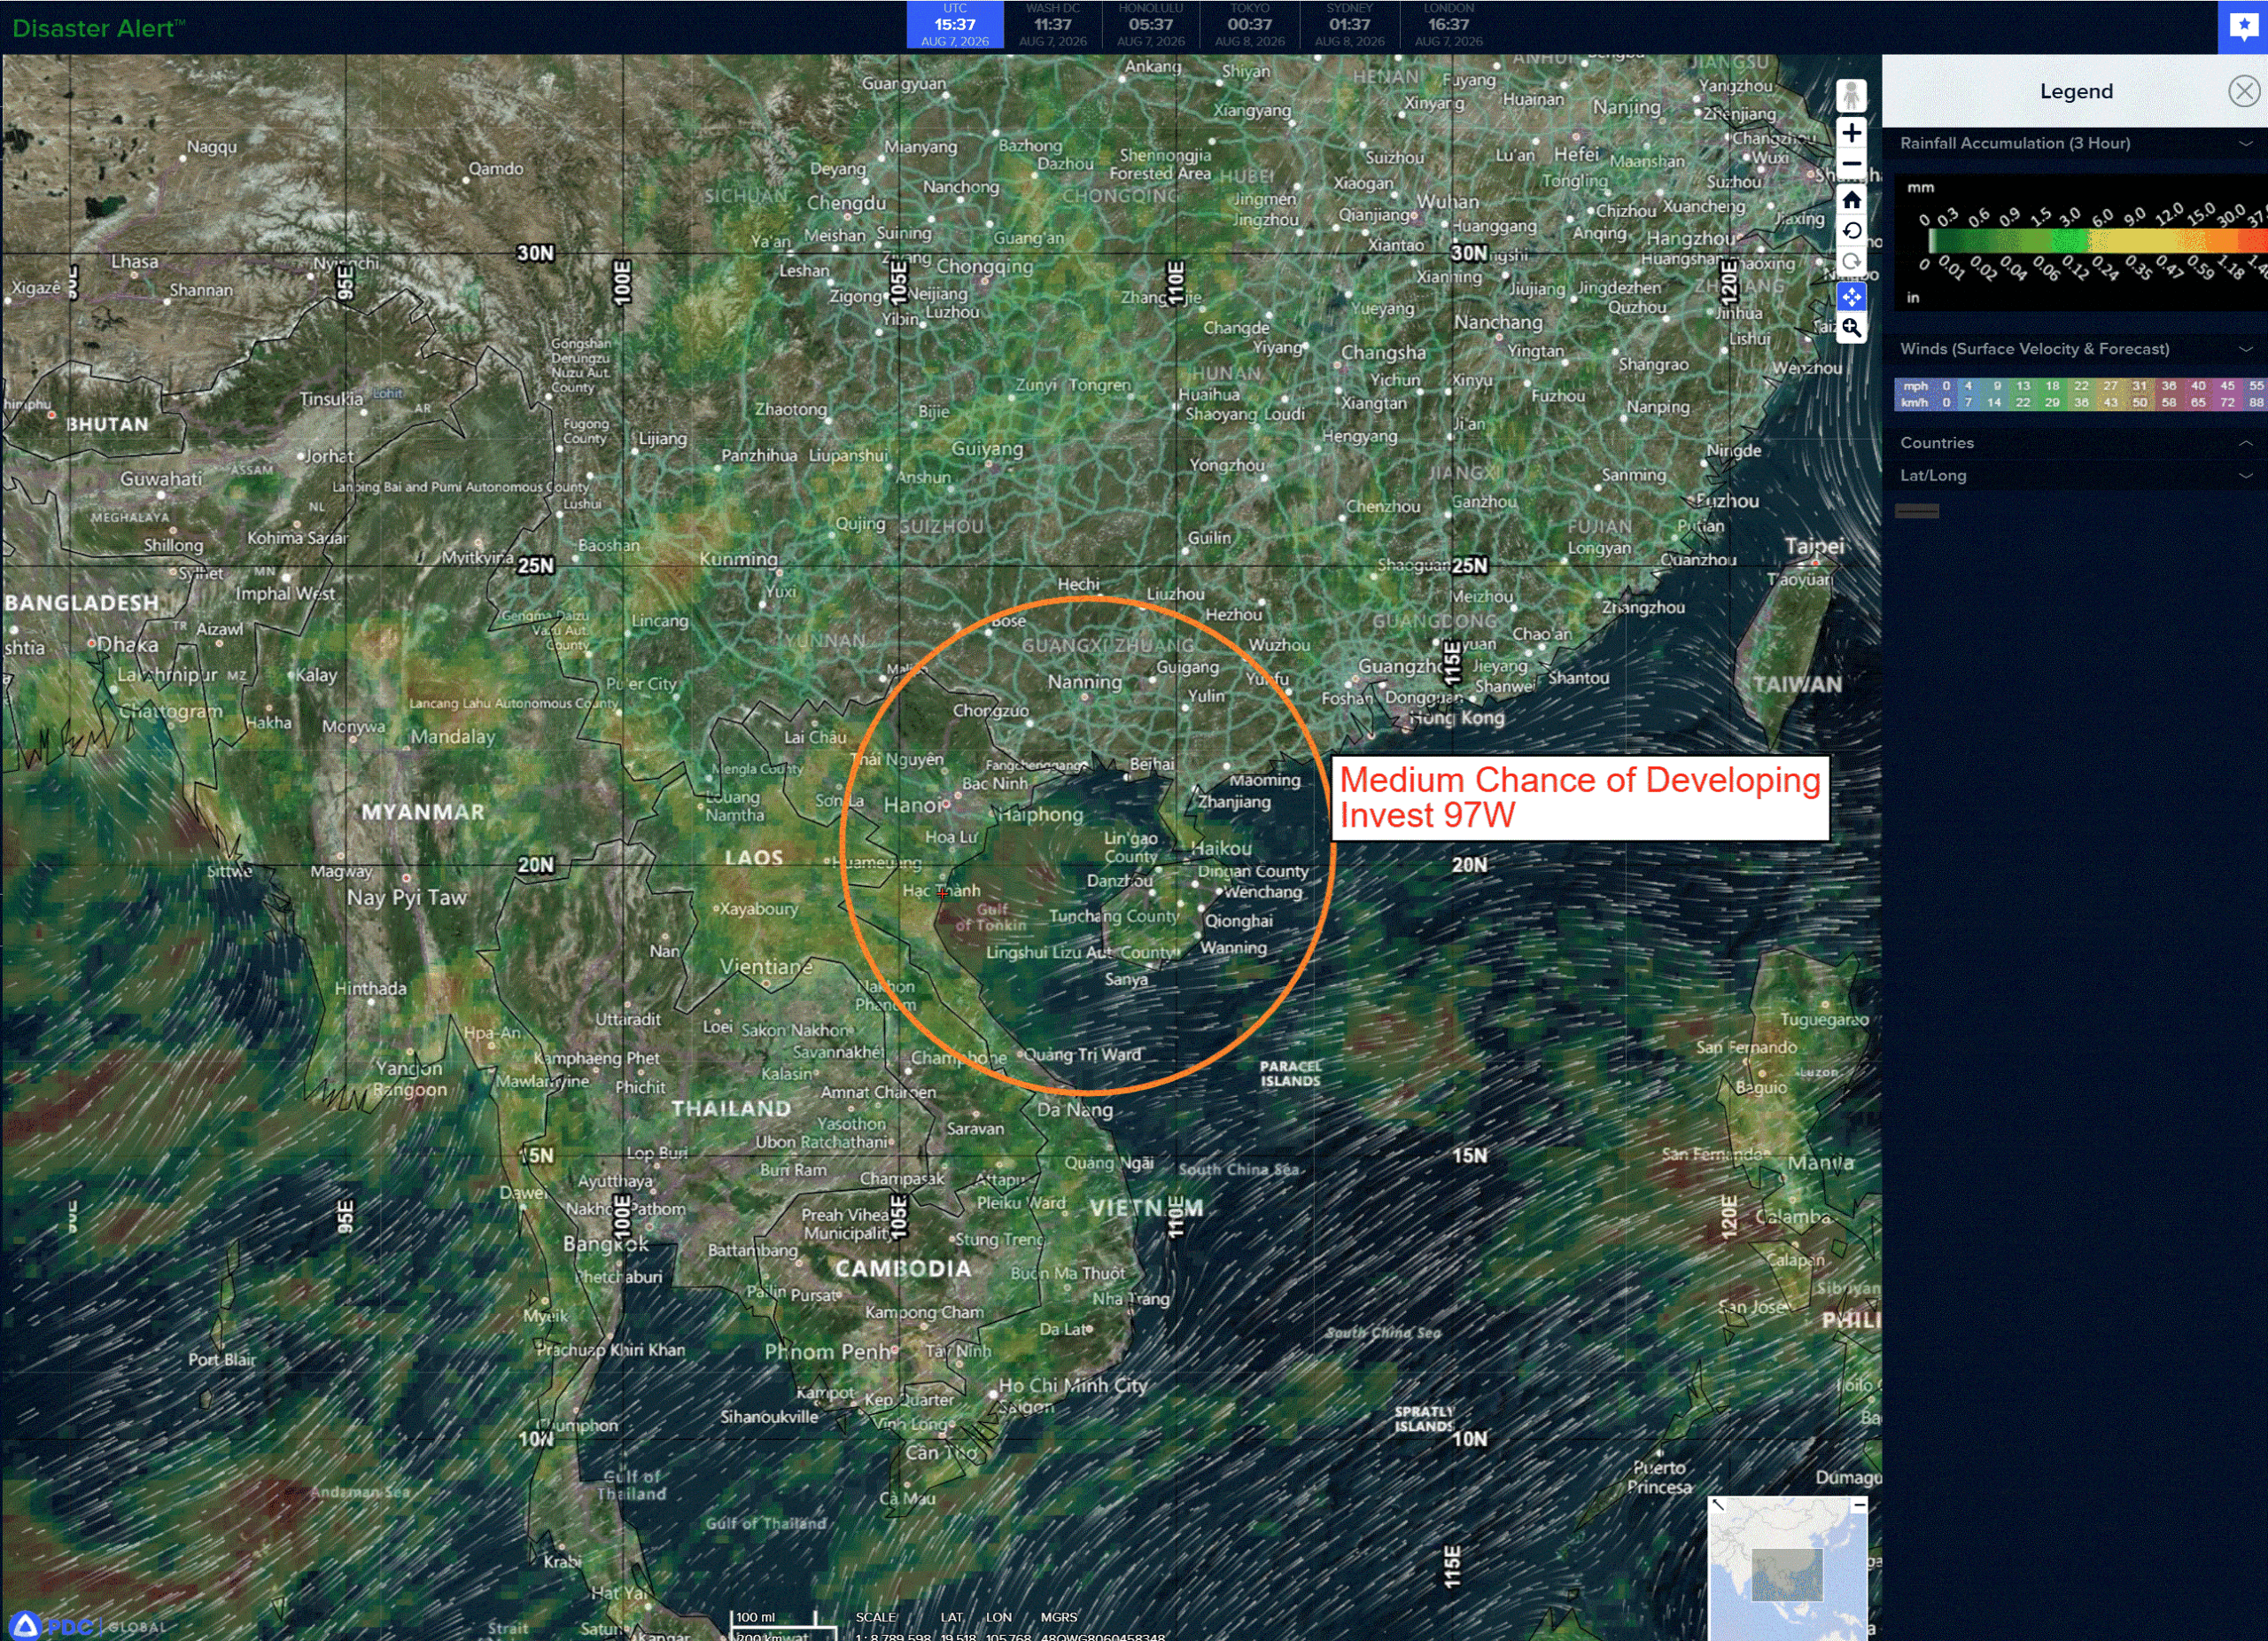Click the TAIWAN country label
This screenshot has height=1641, width=2268.
[x=1797, y=685]
